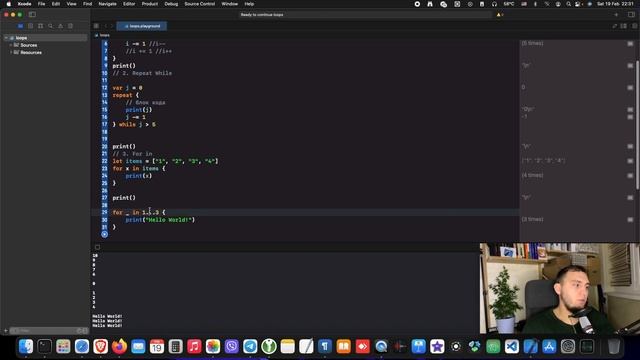Open the Project navigator icon

[x=20, y=26]
